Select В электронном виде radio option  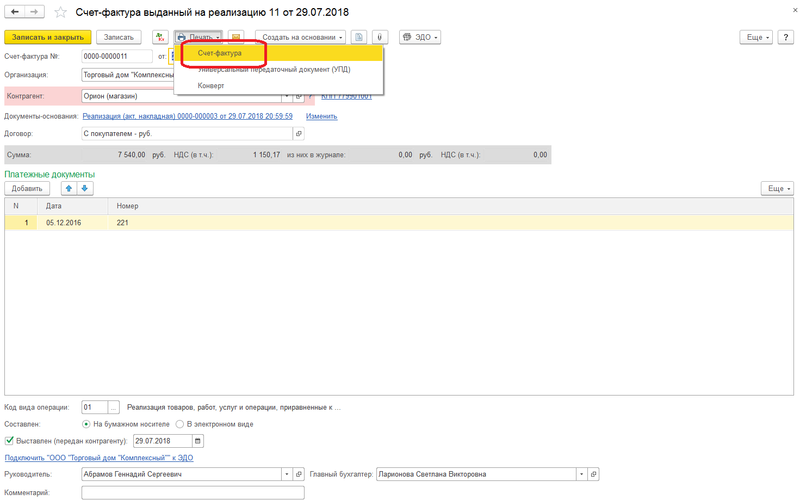coord(180,424)
